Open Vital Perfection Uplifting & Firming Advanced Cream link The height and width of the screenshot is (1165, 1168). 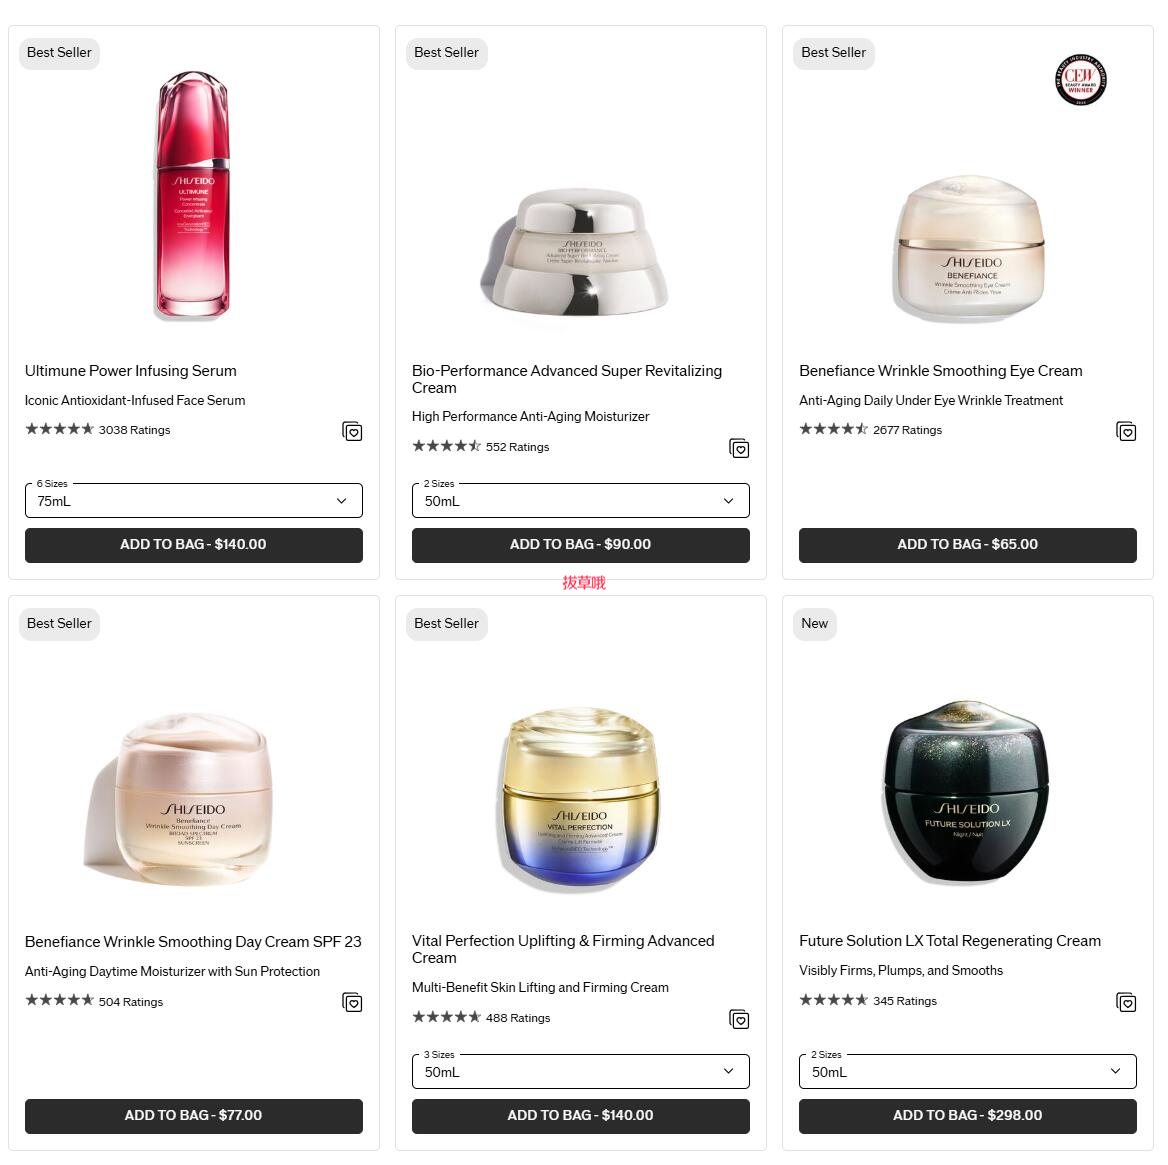[563, 949]
